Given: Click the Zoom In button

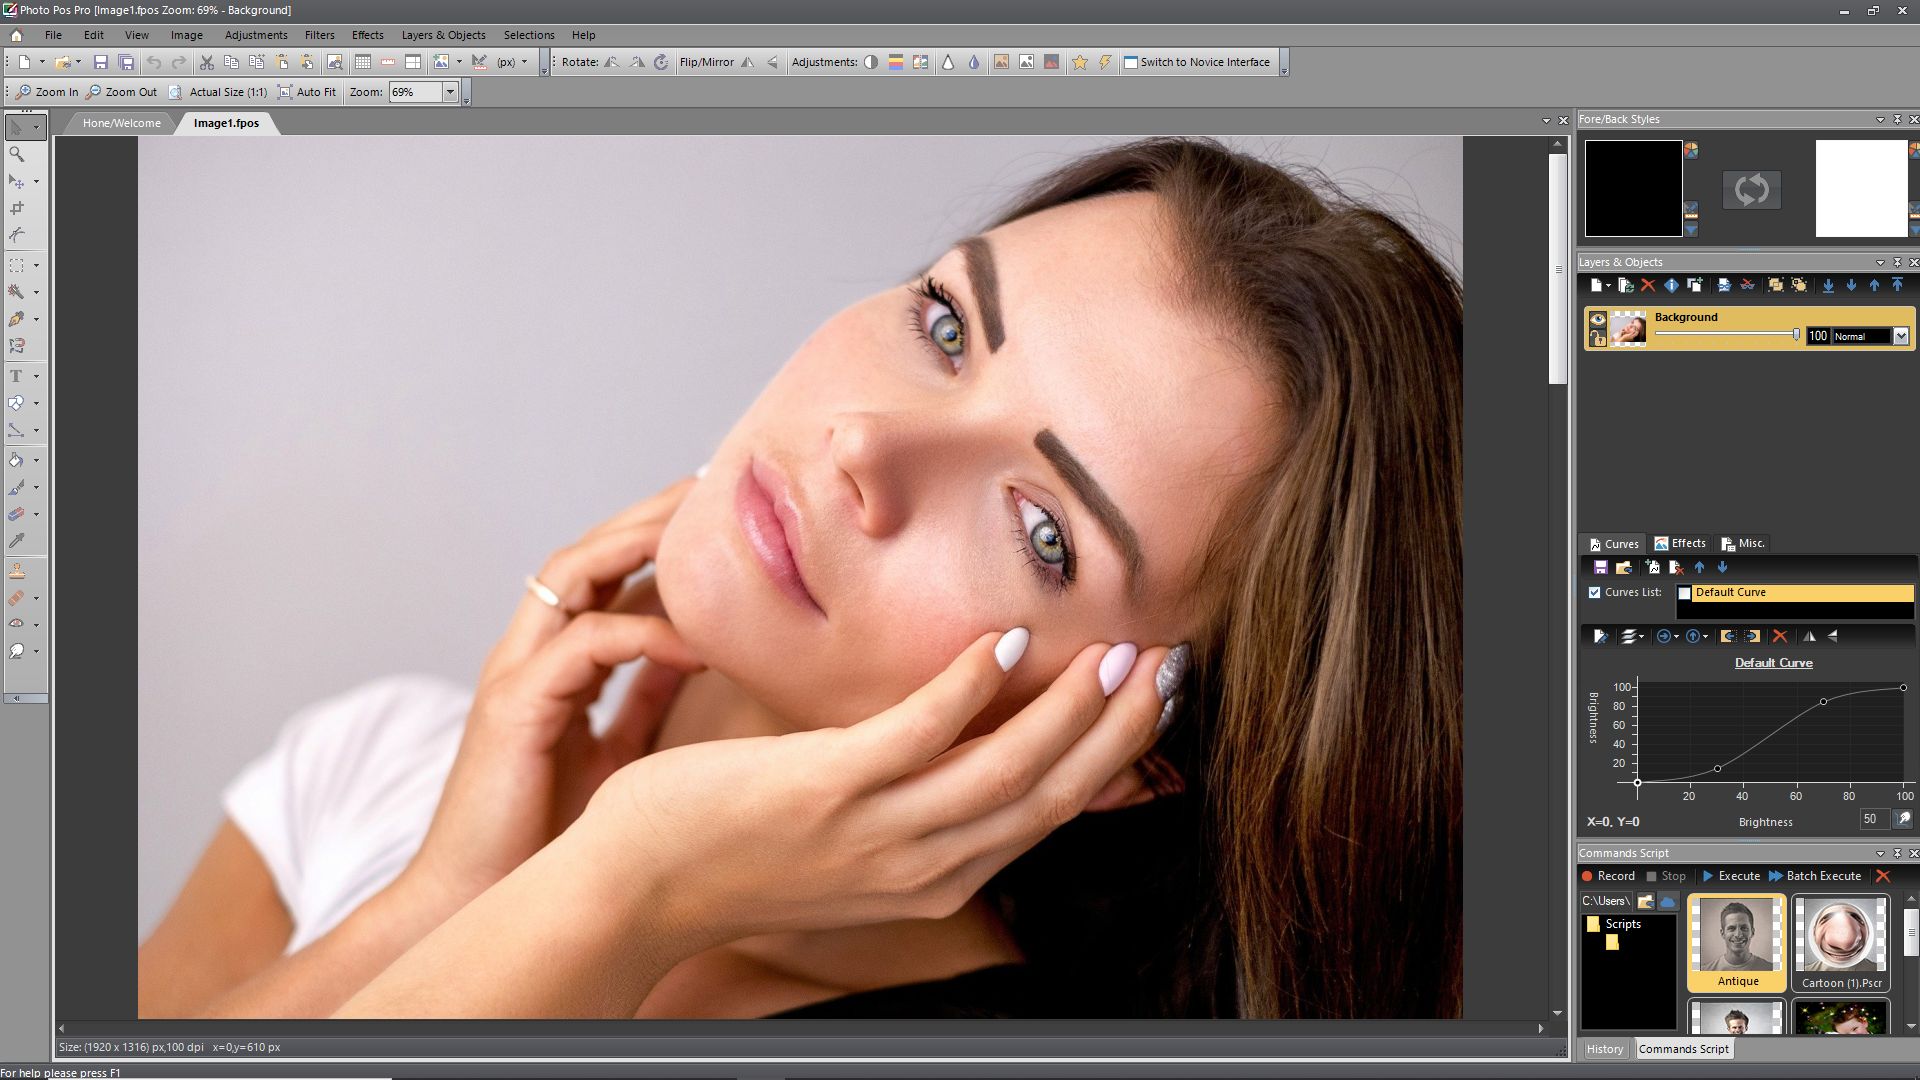Looking at the screenshot, I should click(47, 92).
